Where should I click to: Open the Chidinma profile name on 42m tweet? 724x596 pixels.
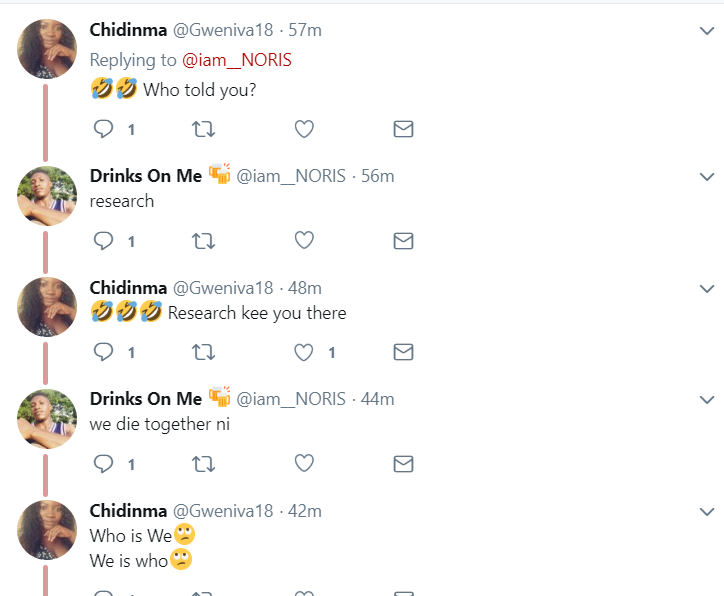tap(128, 511)
